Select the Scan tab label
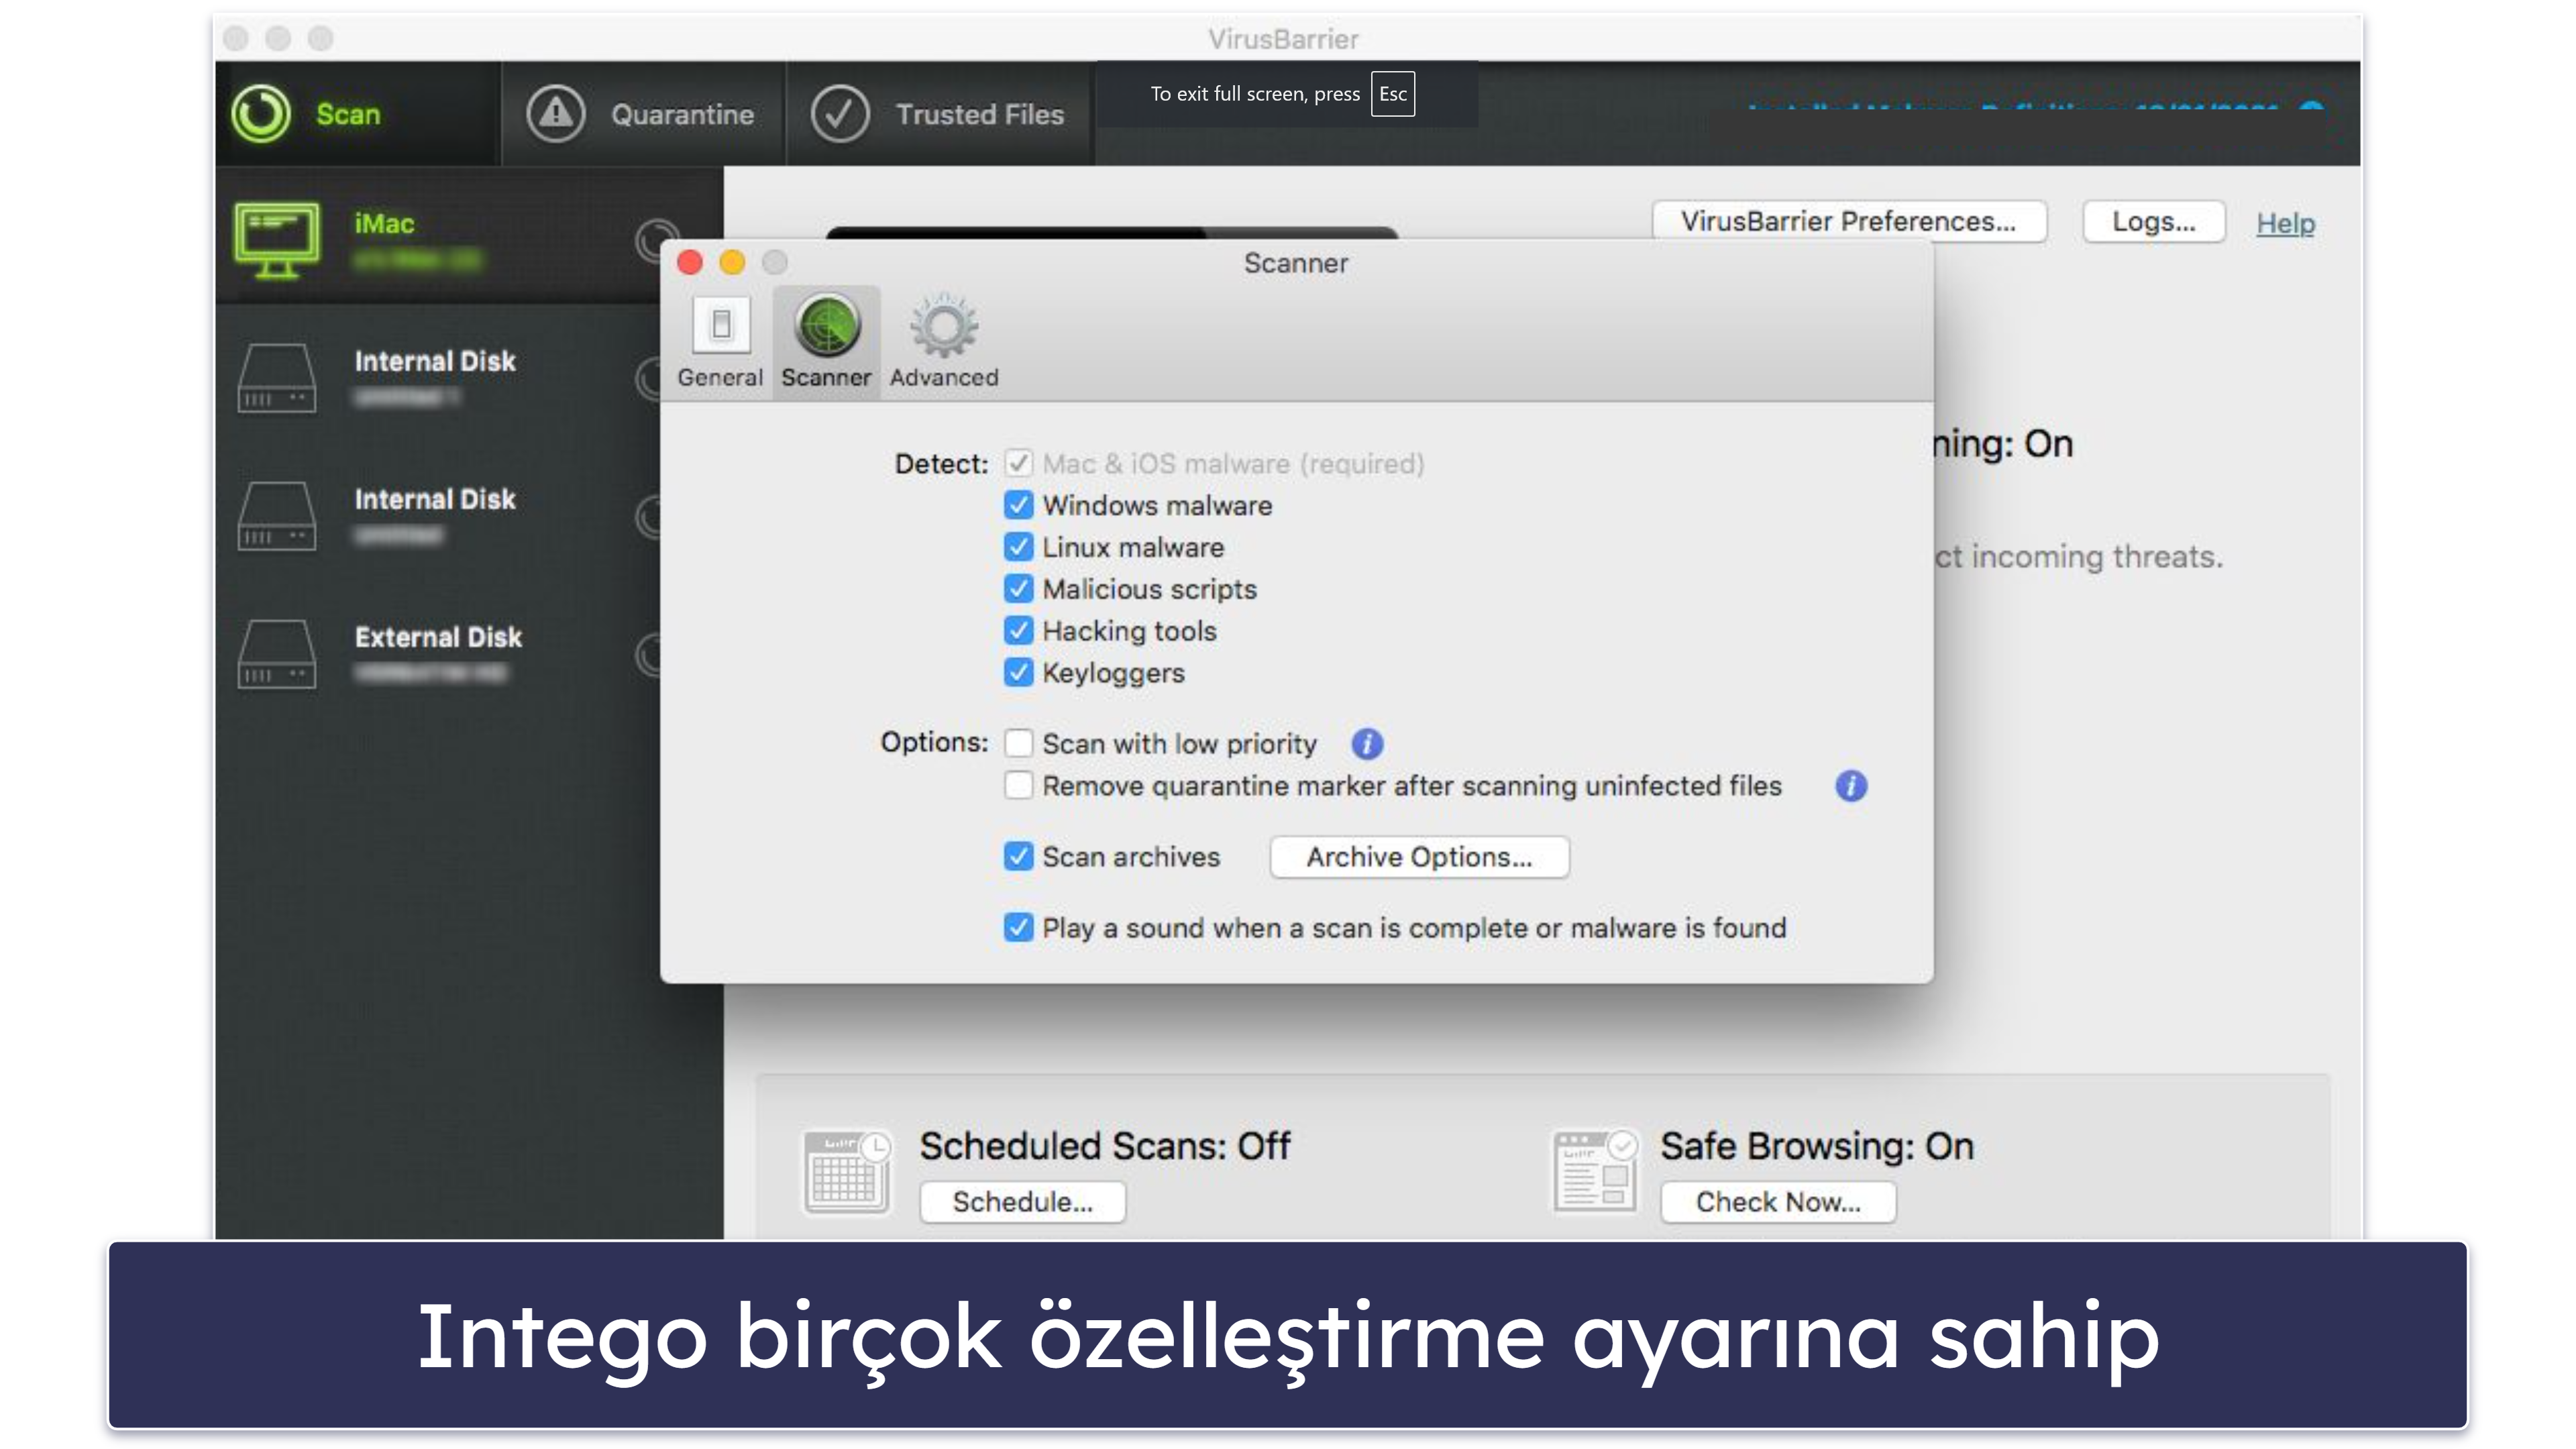This screenshot has width=2576, height=1449. point(348,115)
